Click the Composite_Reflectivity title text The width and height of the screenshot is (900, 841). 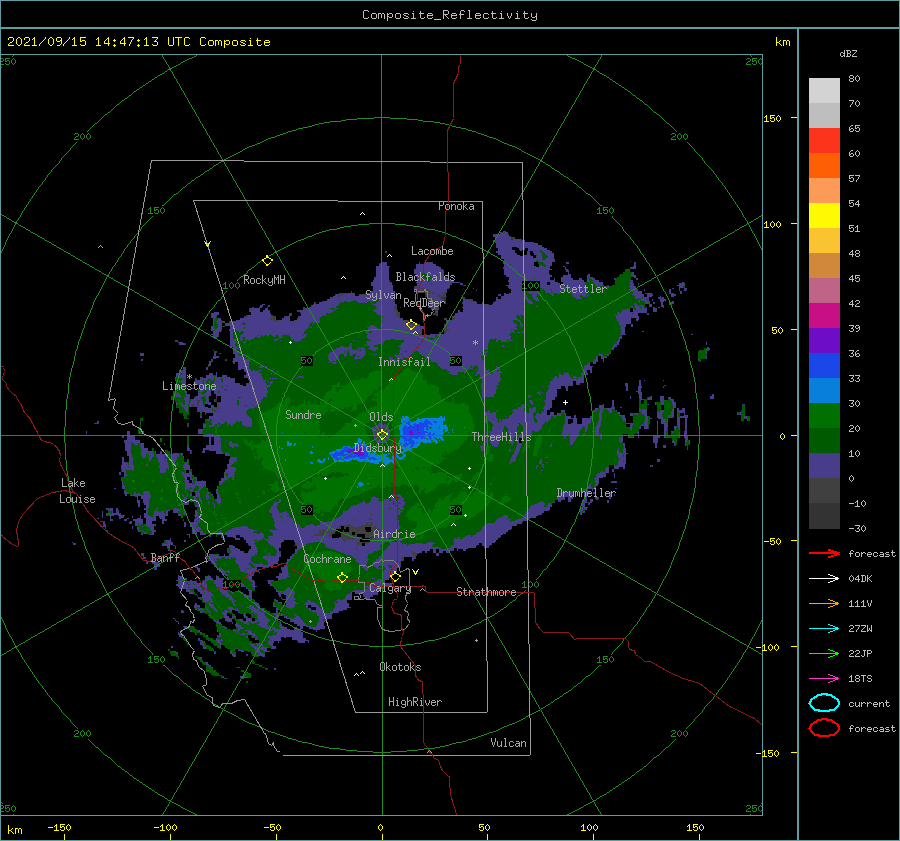pos(450,15)
